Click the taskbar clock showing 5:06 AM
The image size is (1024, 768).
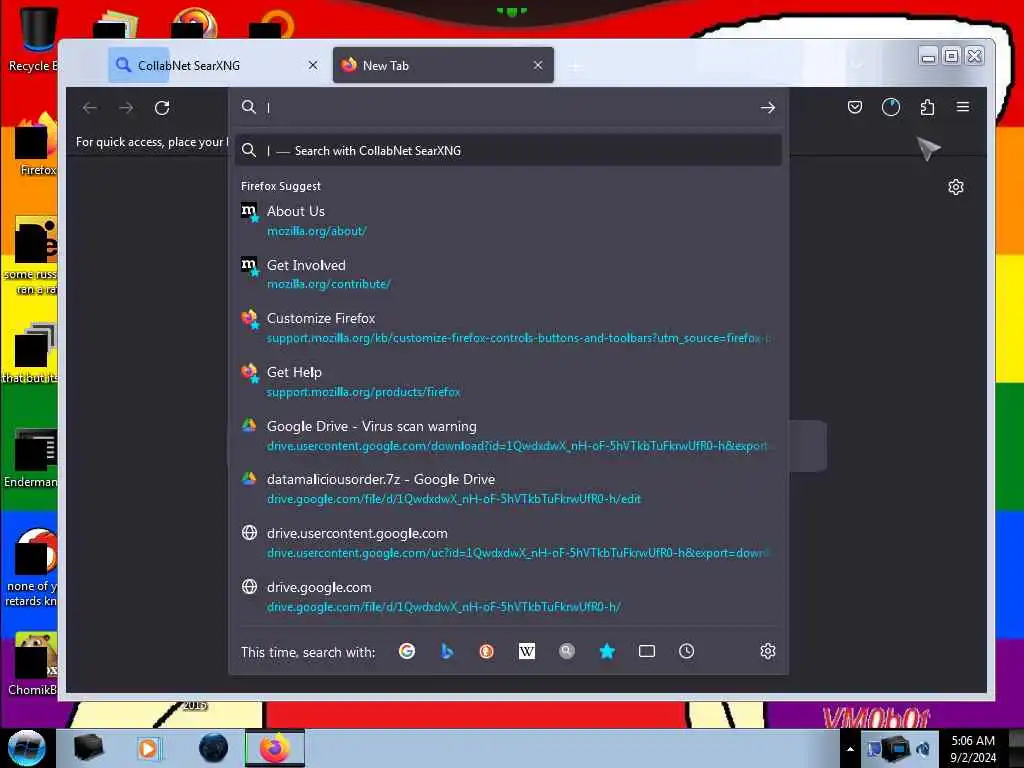(972, 748)
